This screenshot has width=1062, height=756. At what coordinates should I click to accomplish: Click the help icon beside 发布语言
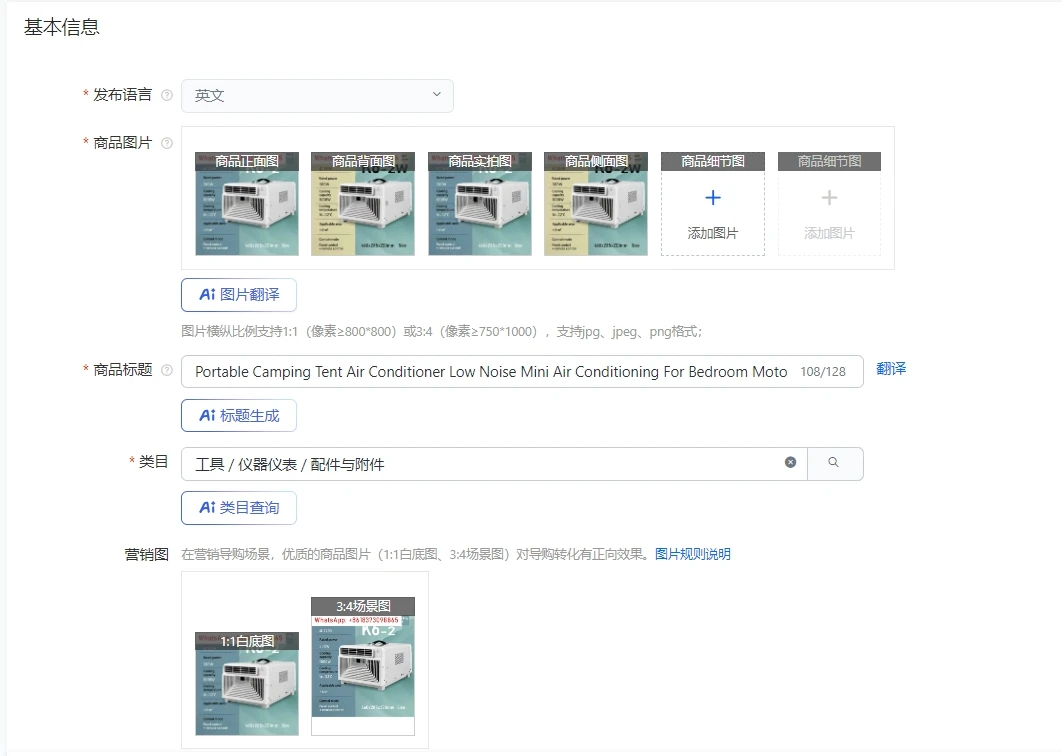coord(167,96)
